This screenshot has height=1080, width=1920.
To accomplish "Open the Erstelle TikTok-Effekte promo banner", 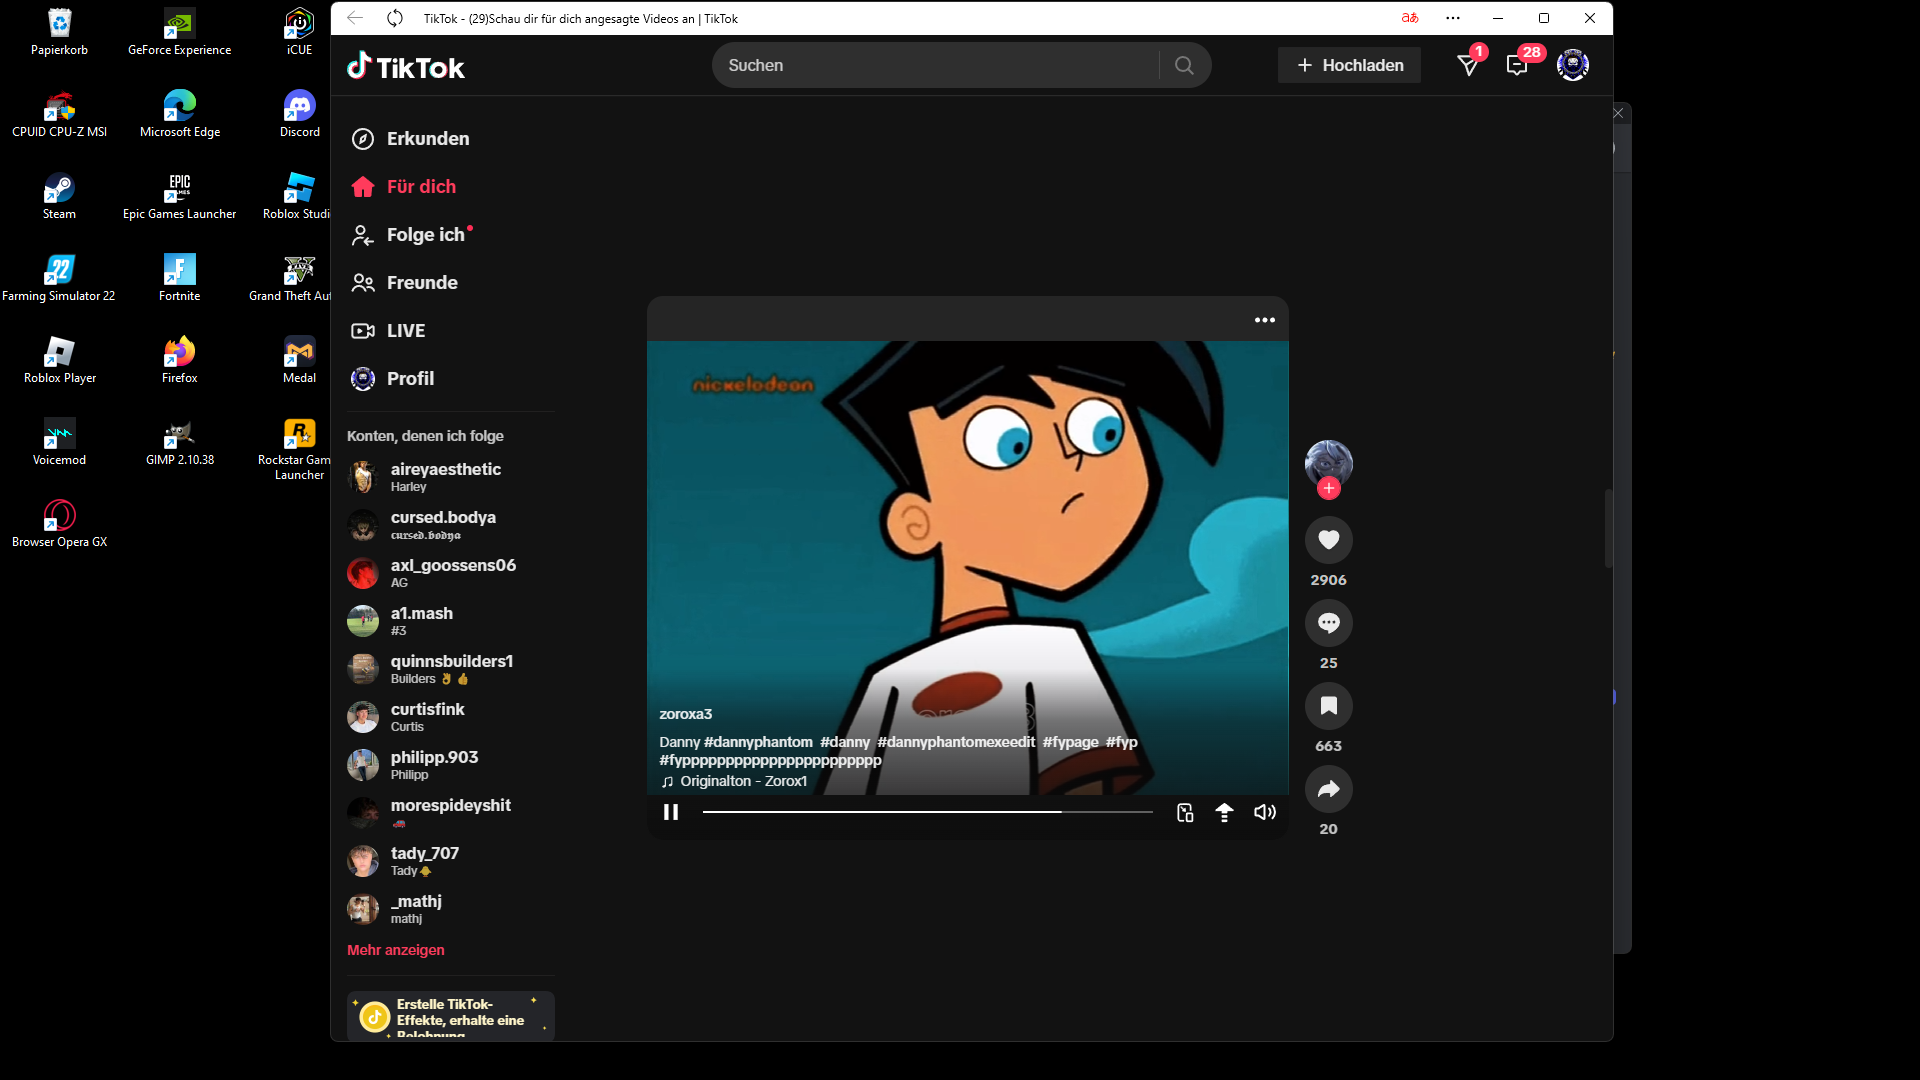I will click(x=451, y=1016).
